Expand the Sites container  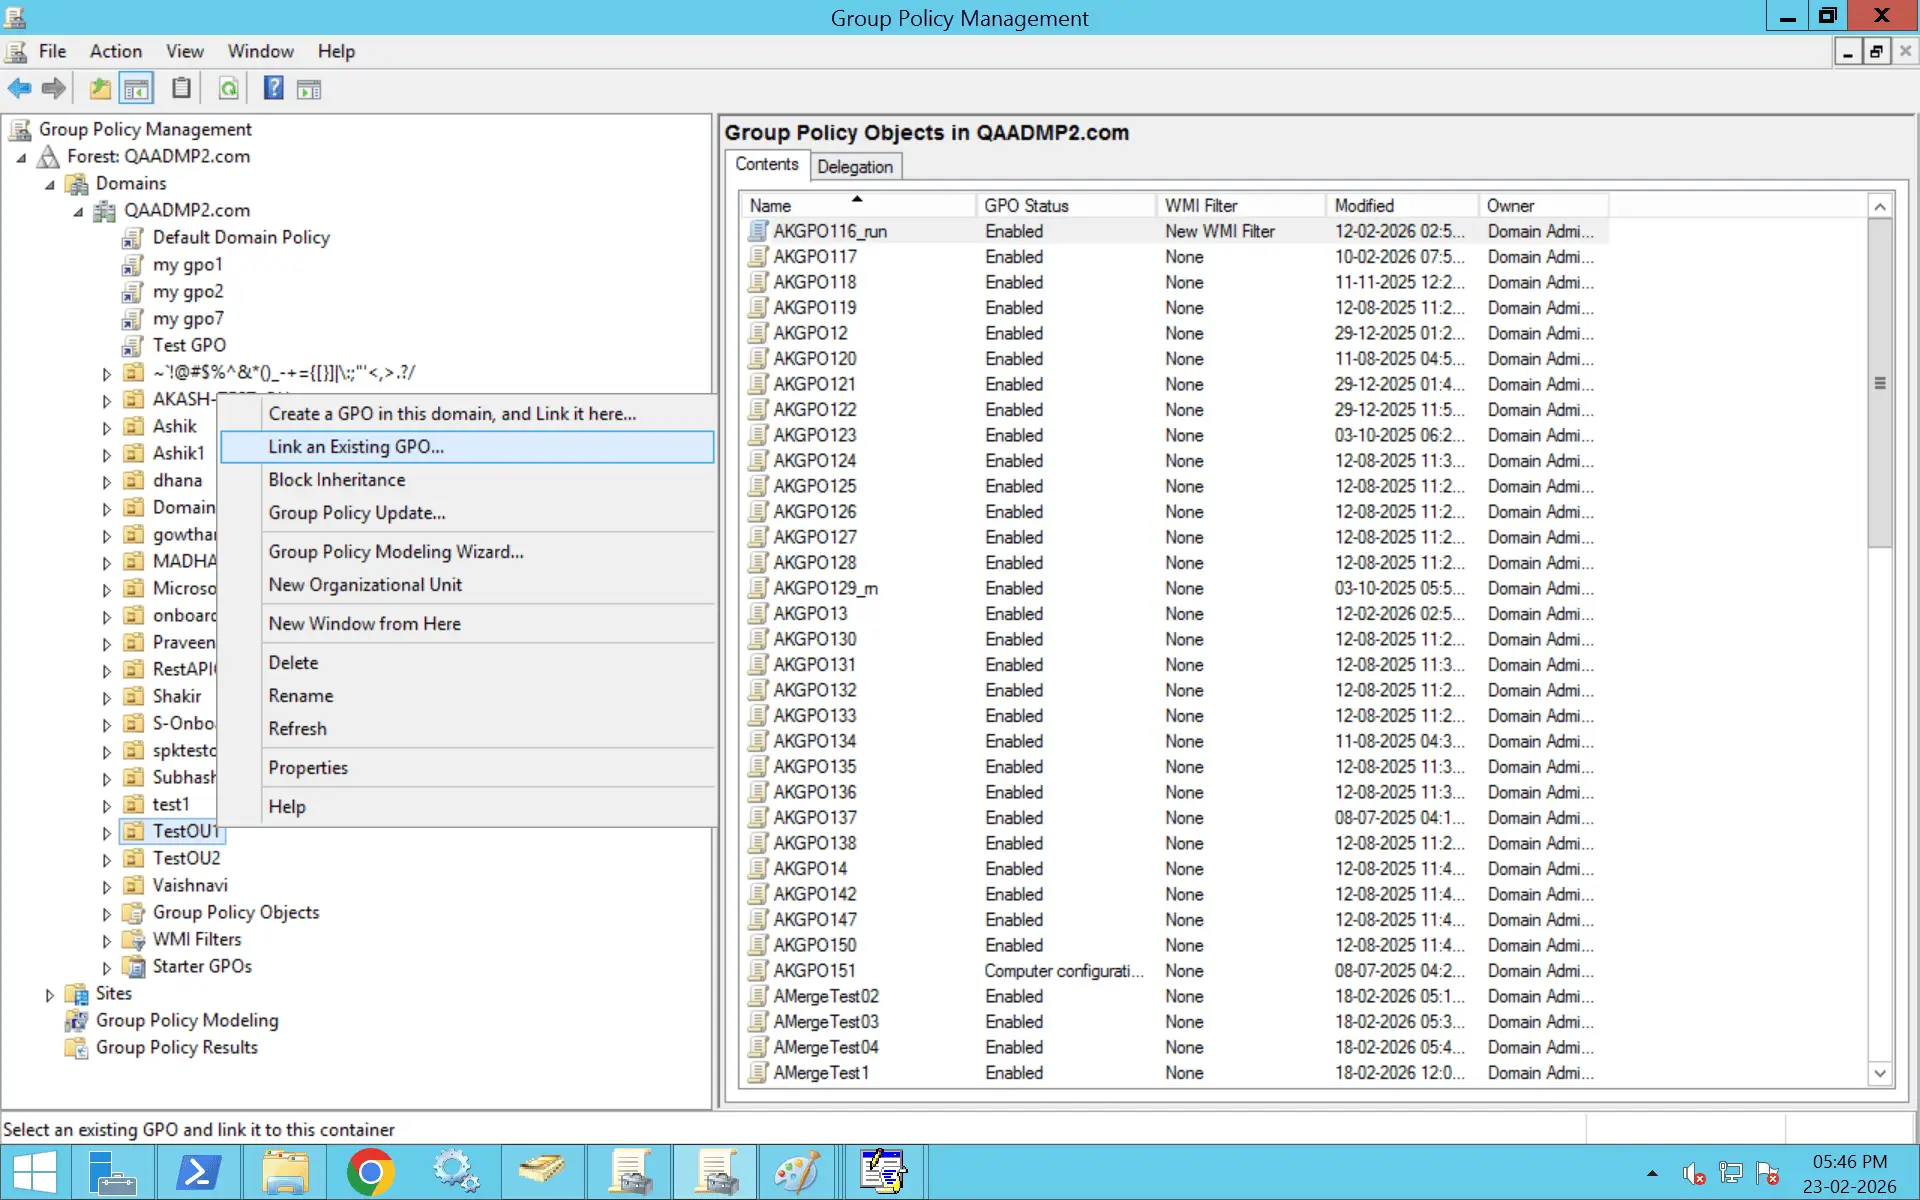pos(50,993)
